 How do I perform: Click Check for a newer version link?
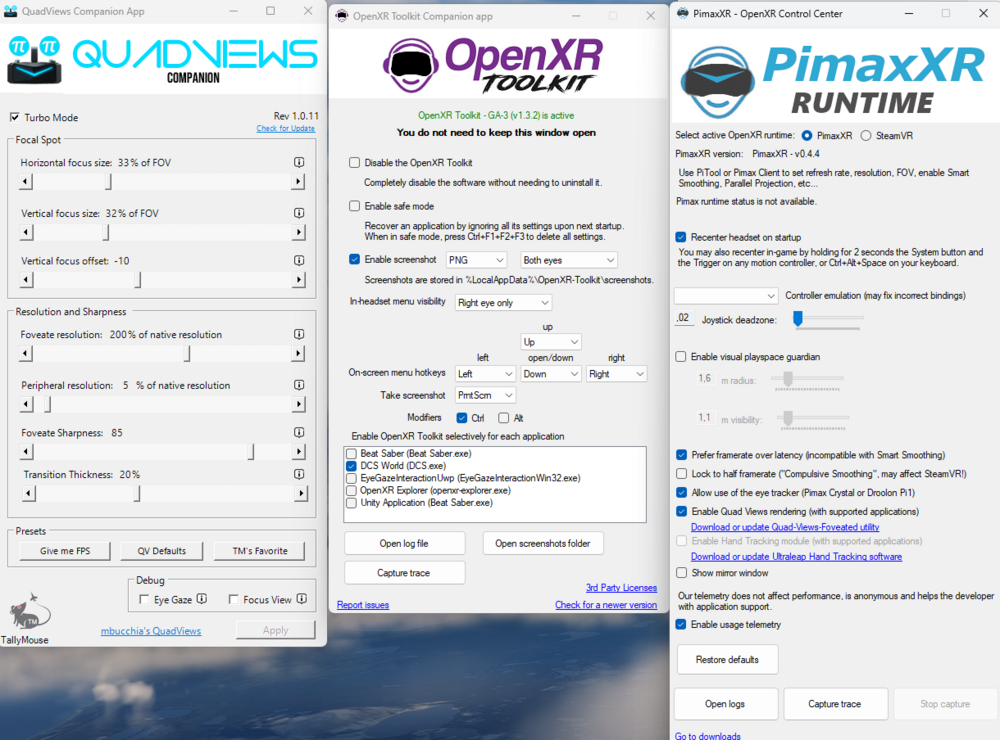click(606, 605)
